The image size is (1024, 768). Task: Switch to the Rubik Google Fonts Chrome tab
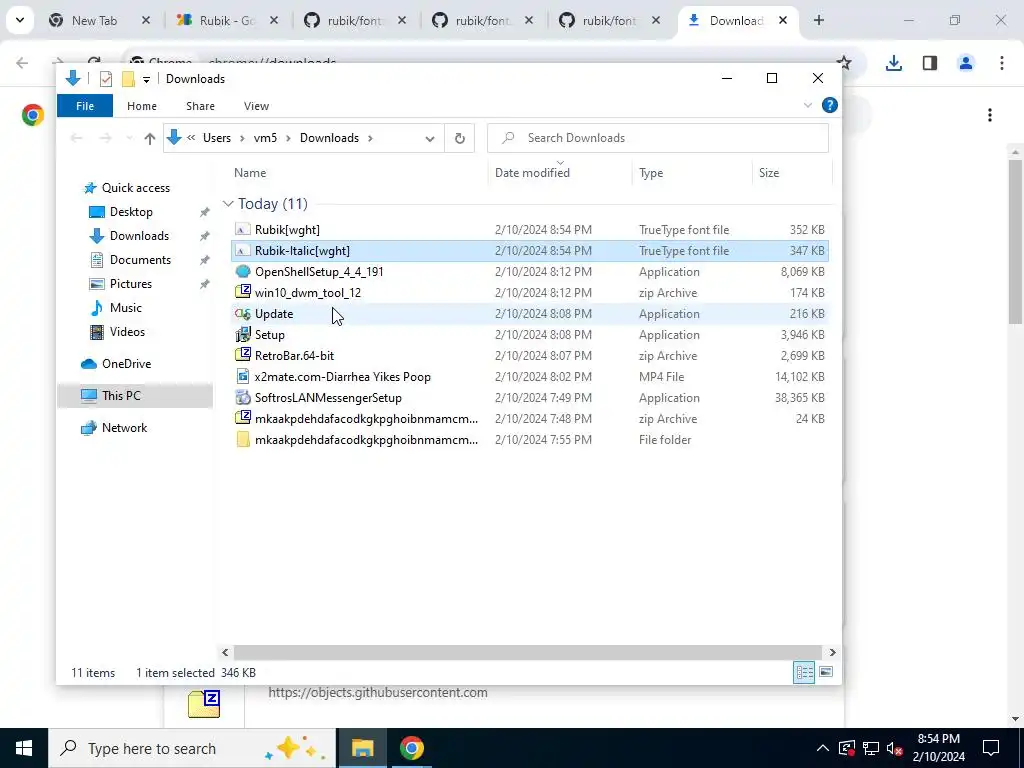pos(228,21)
